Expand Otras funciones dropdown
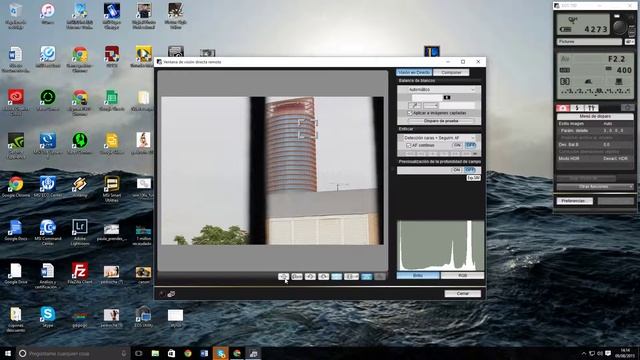This screenshot has width=640, height=360. tap(595, 187)
